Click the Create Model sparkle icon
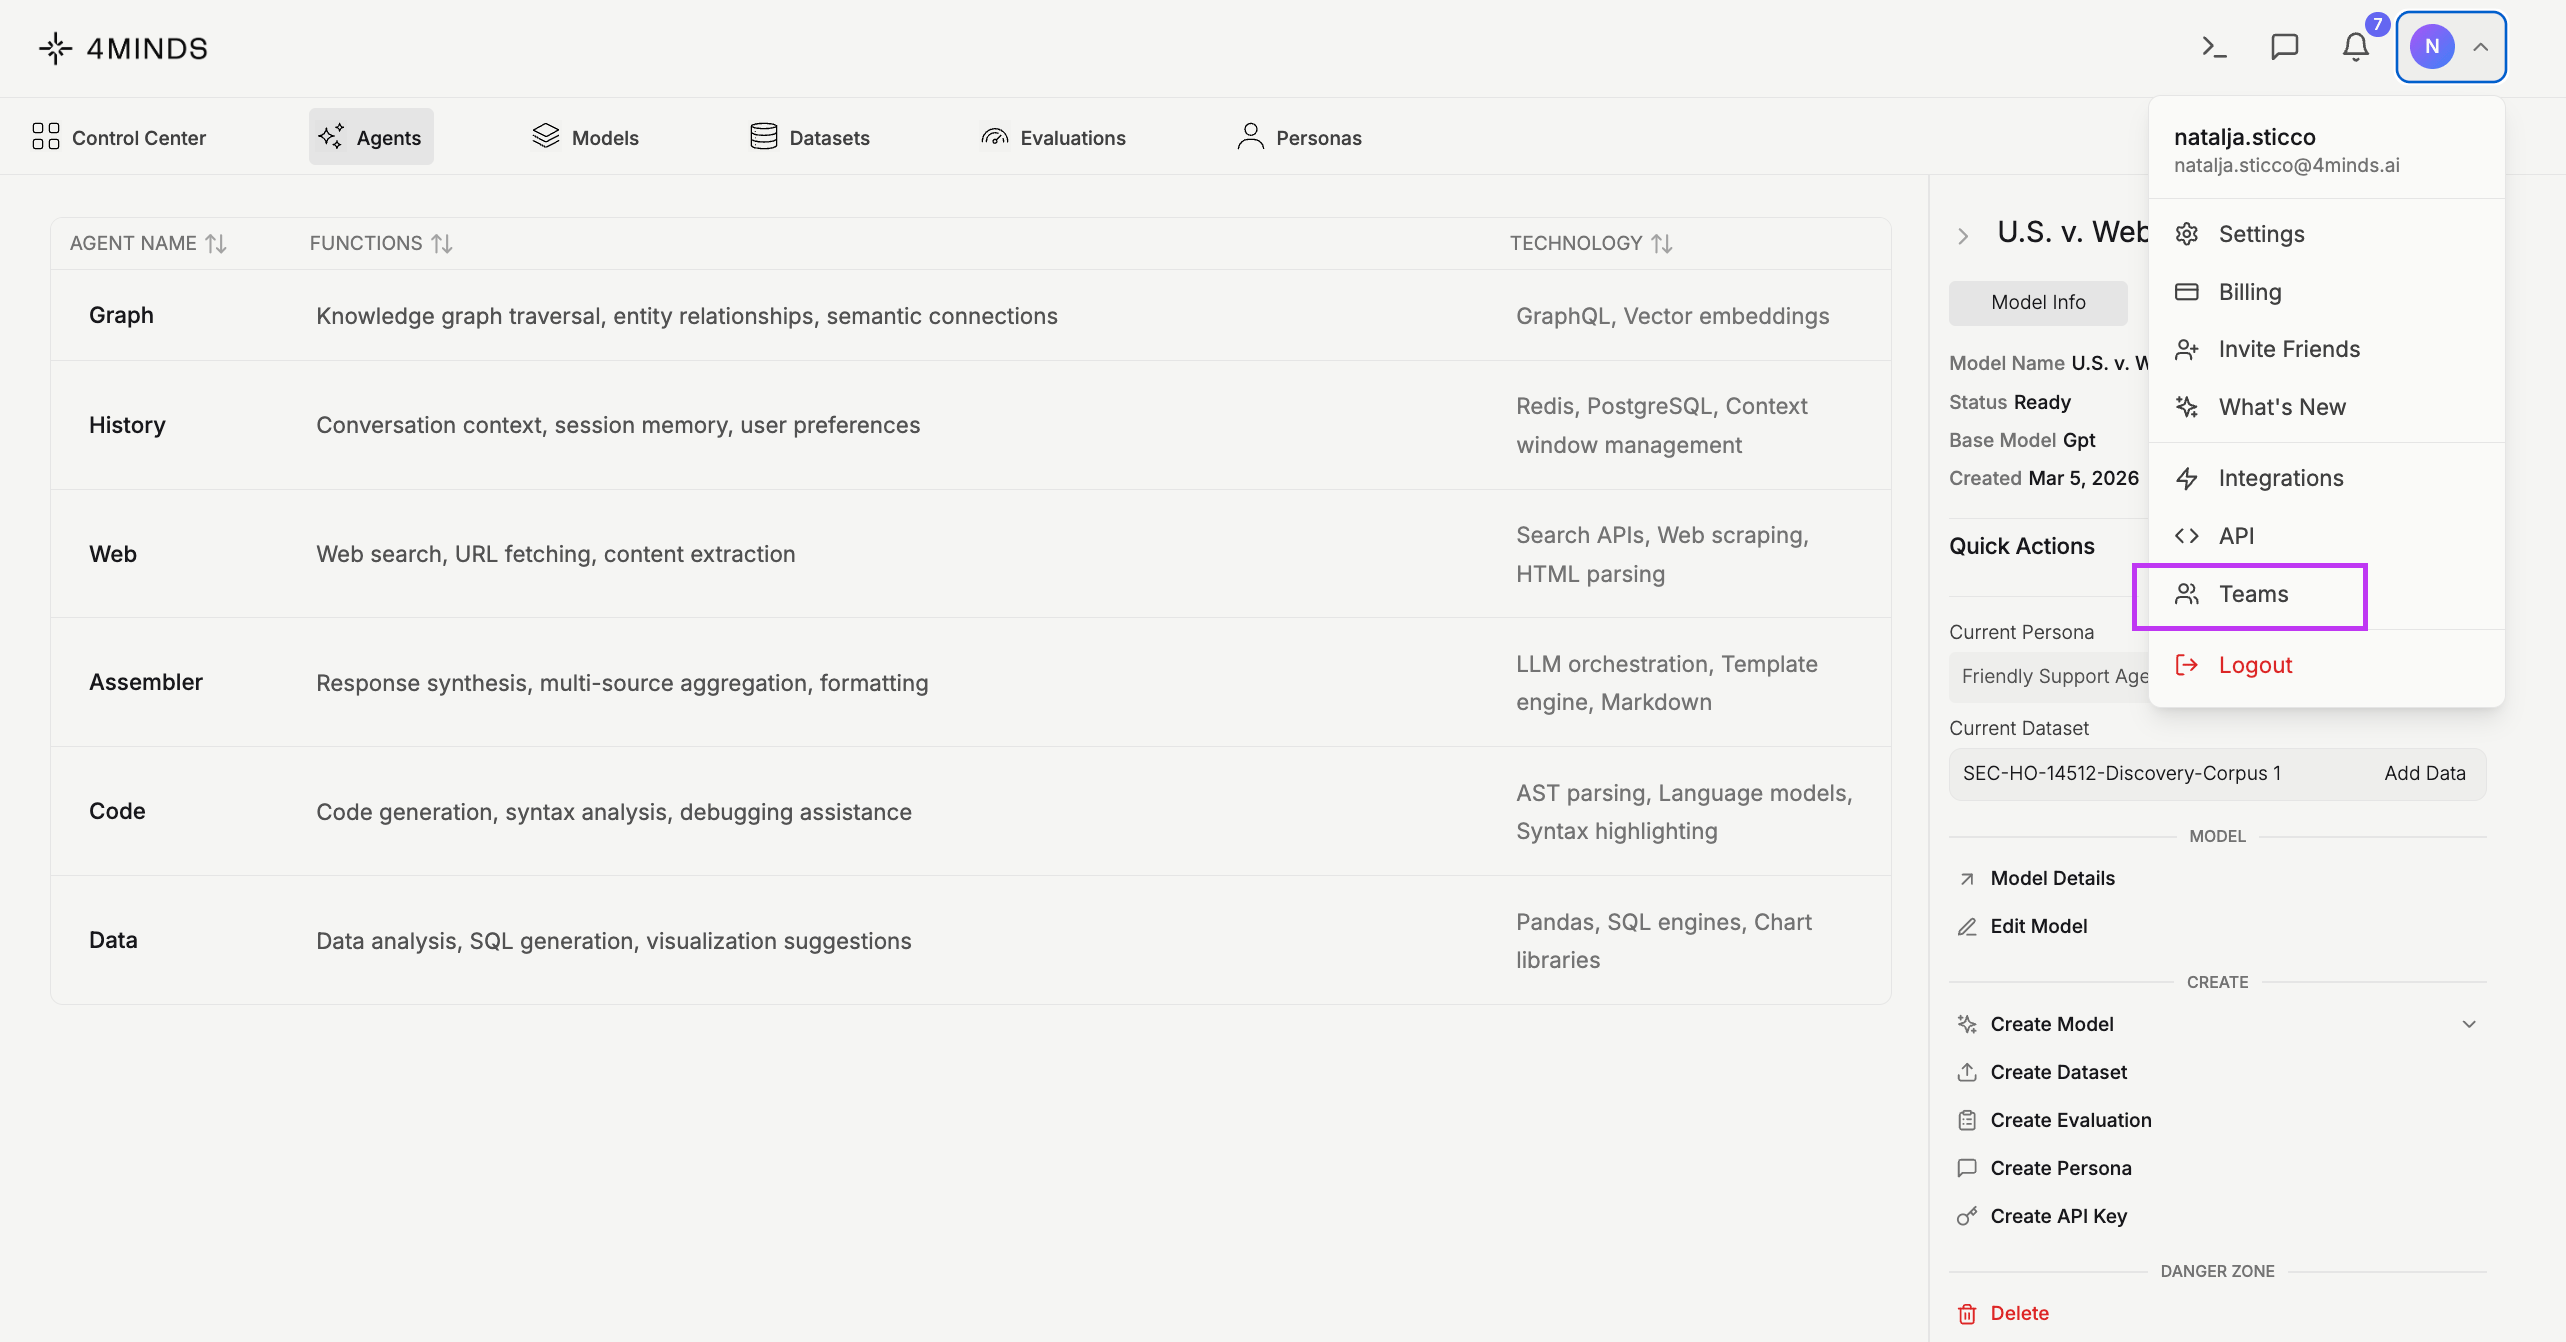The width and height of the screenshot is (2566, 1342). 1967,1024
